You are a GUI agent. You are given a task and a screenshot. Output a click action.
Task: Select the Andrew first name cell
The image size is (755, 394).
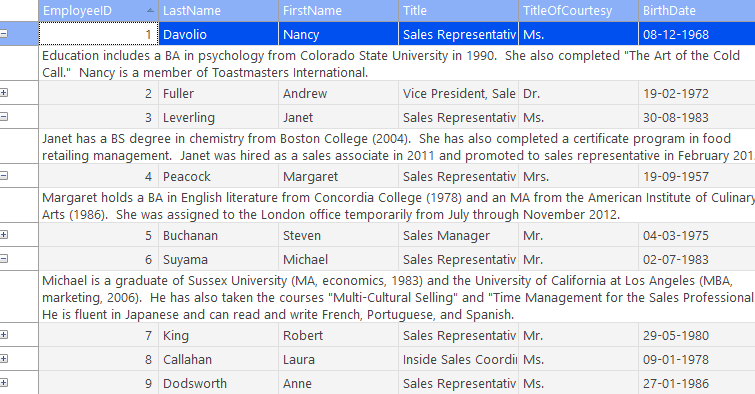point(338,93)
